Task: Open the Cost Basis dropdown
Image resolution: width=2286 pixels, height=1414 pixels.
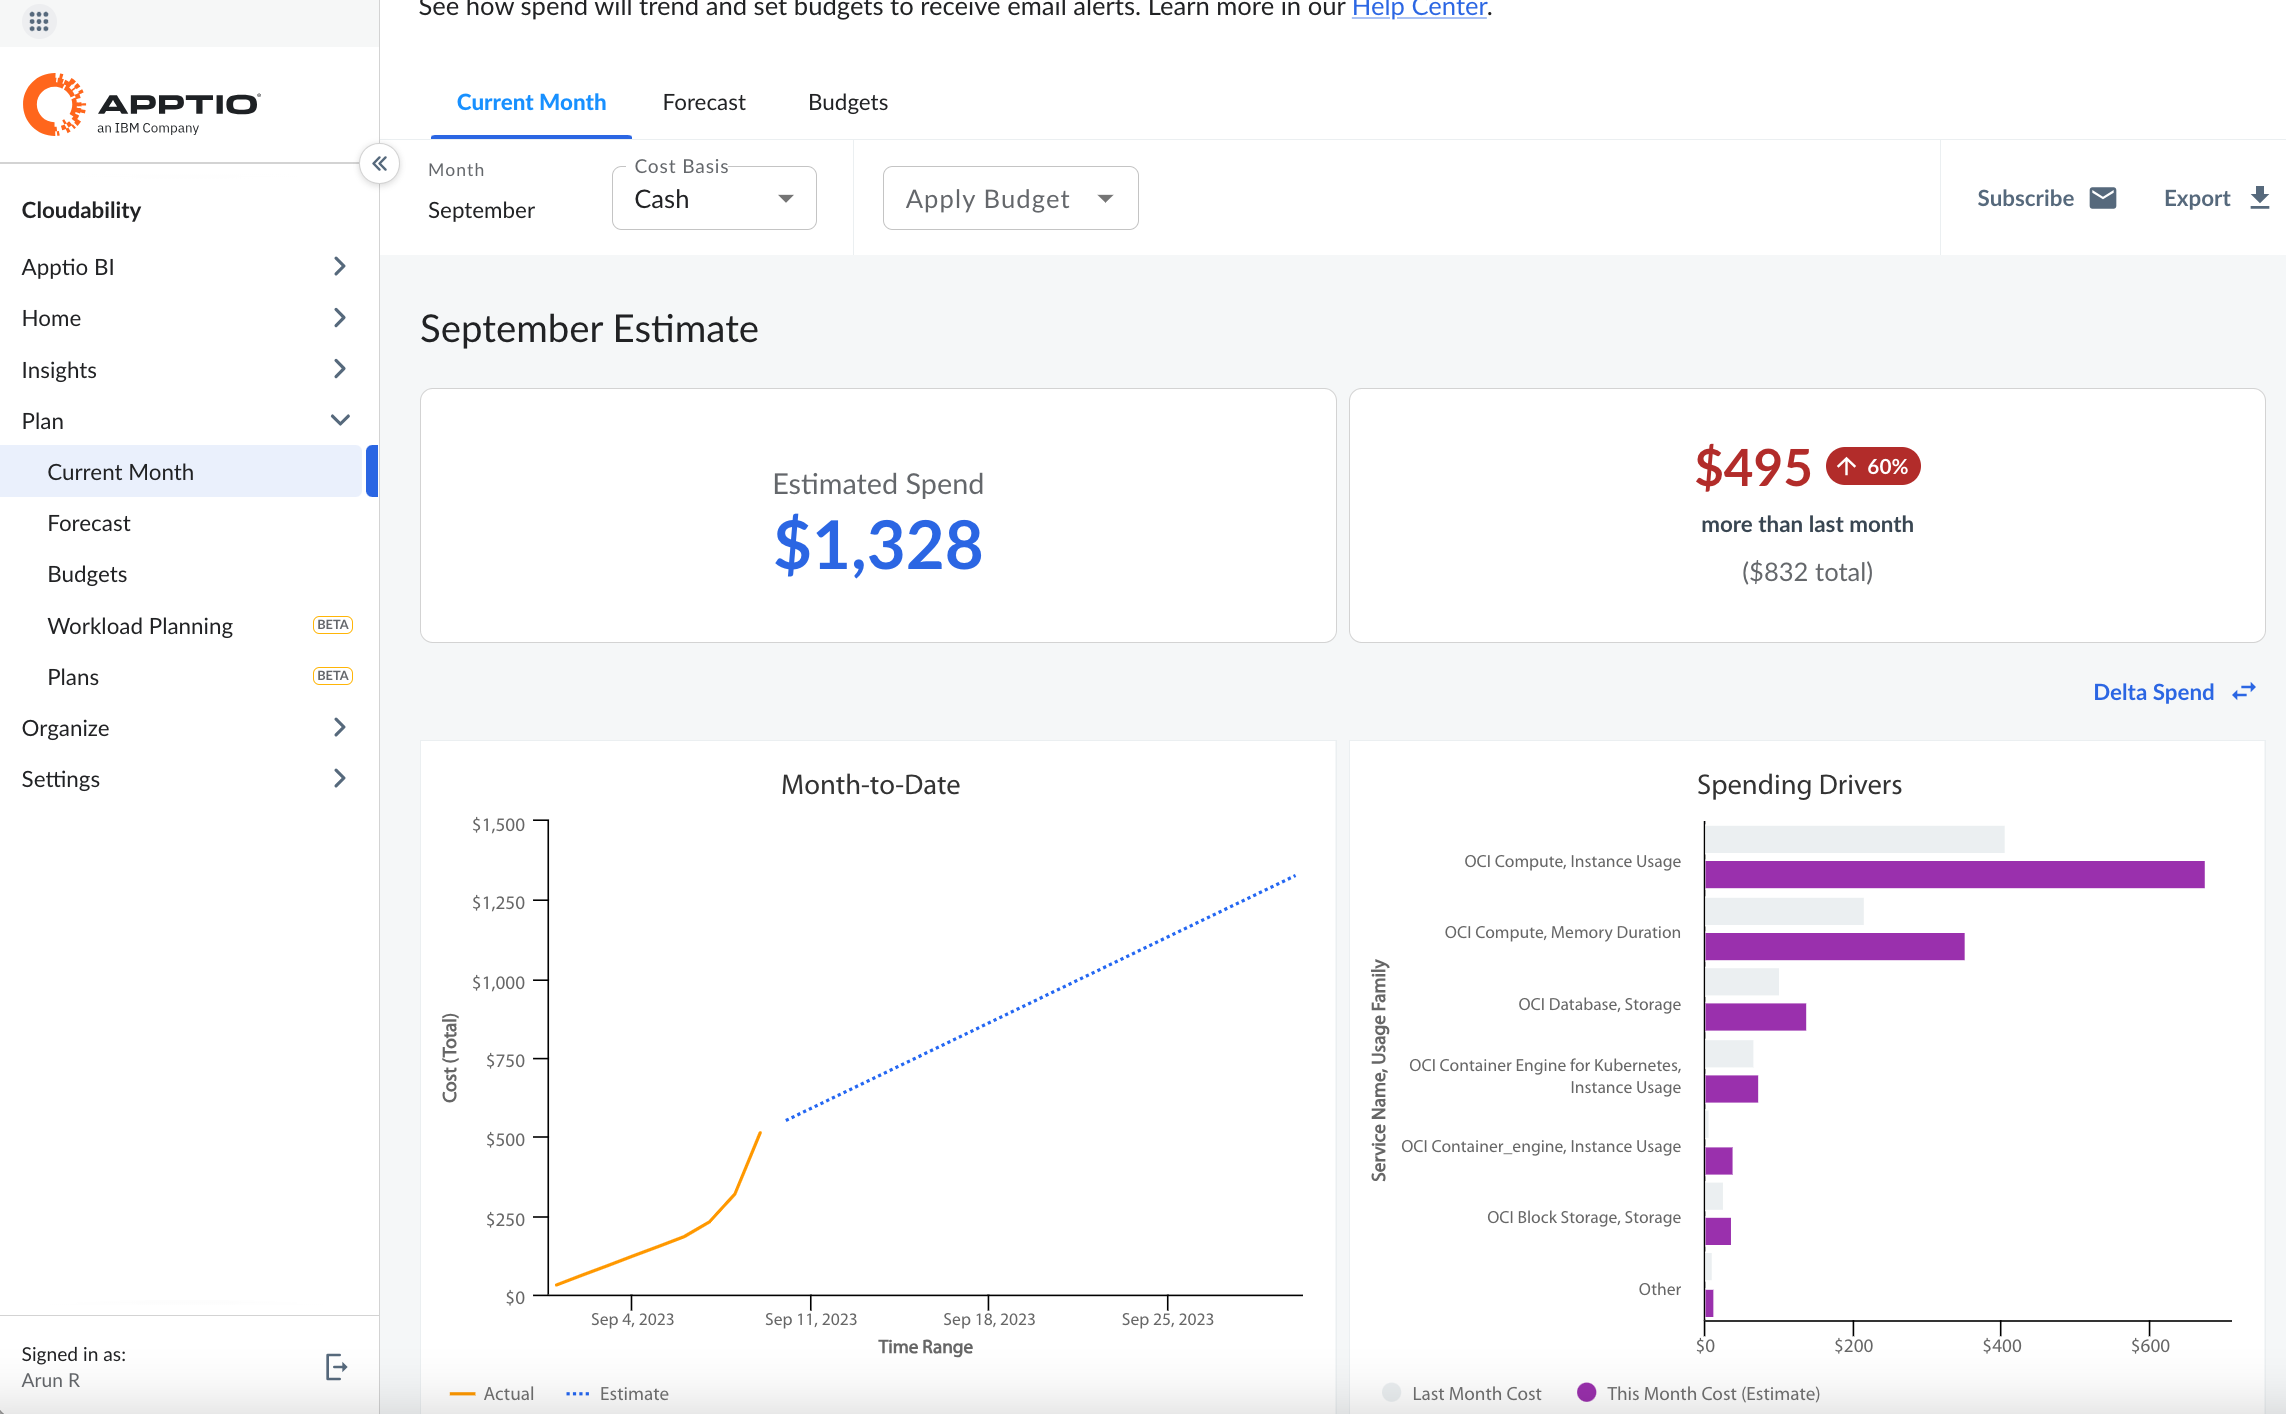Action: [x=713, y=197]
